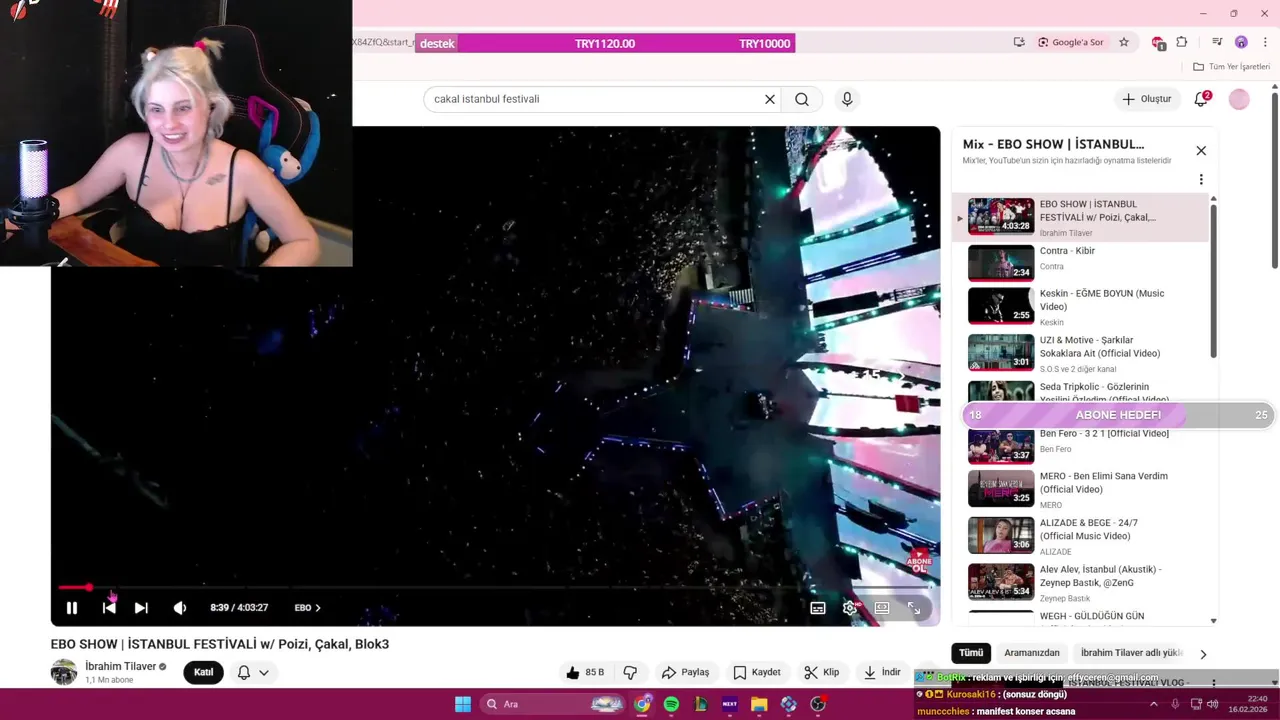The height and width of the screenshot is (720, 1280).
Task: Run search with the magnifier button
Action: [802, 99]
